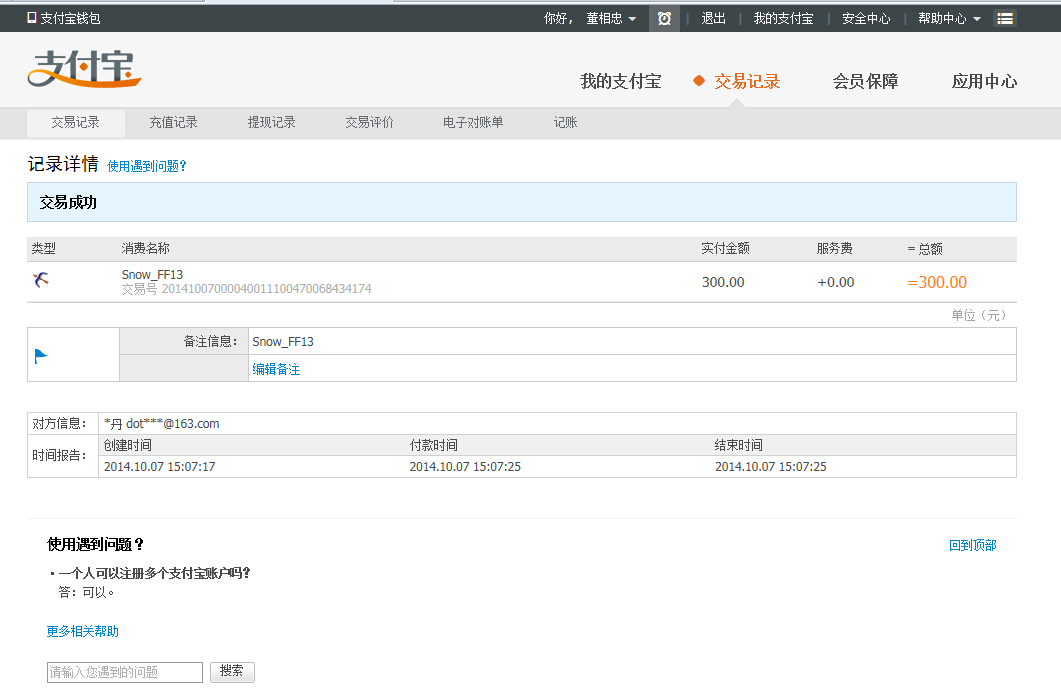Expand the 帮助中心 dropdown
The image size is (1061, 688).
point(949,18)
